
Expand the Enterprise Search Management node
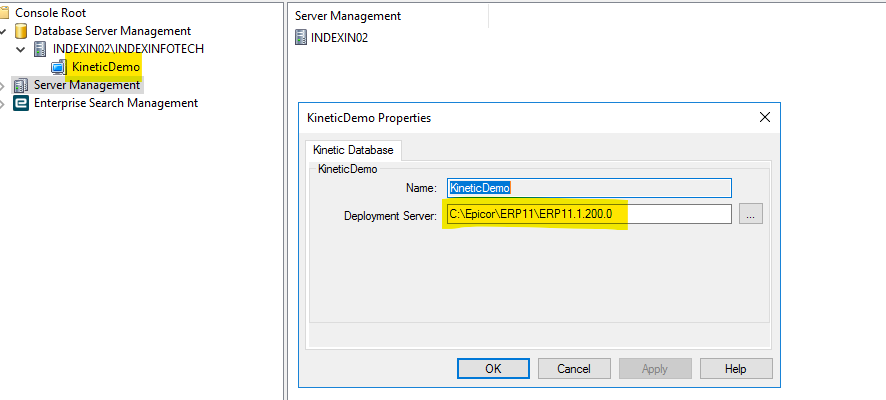[2, 104]
